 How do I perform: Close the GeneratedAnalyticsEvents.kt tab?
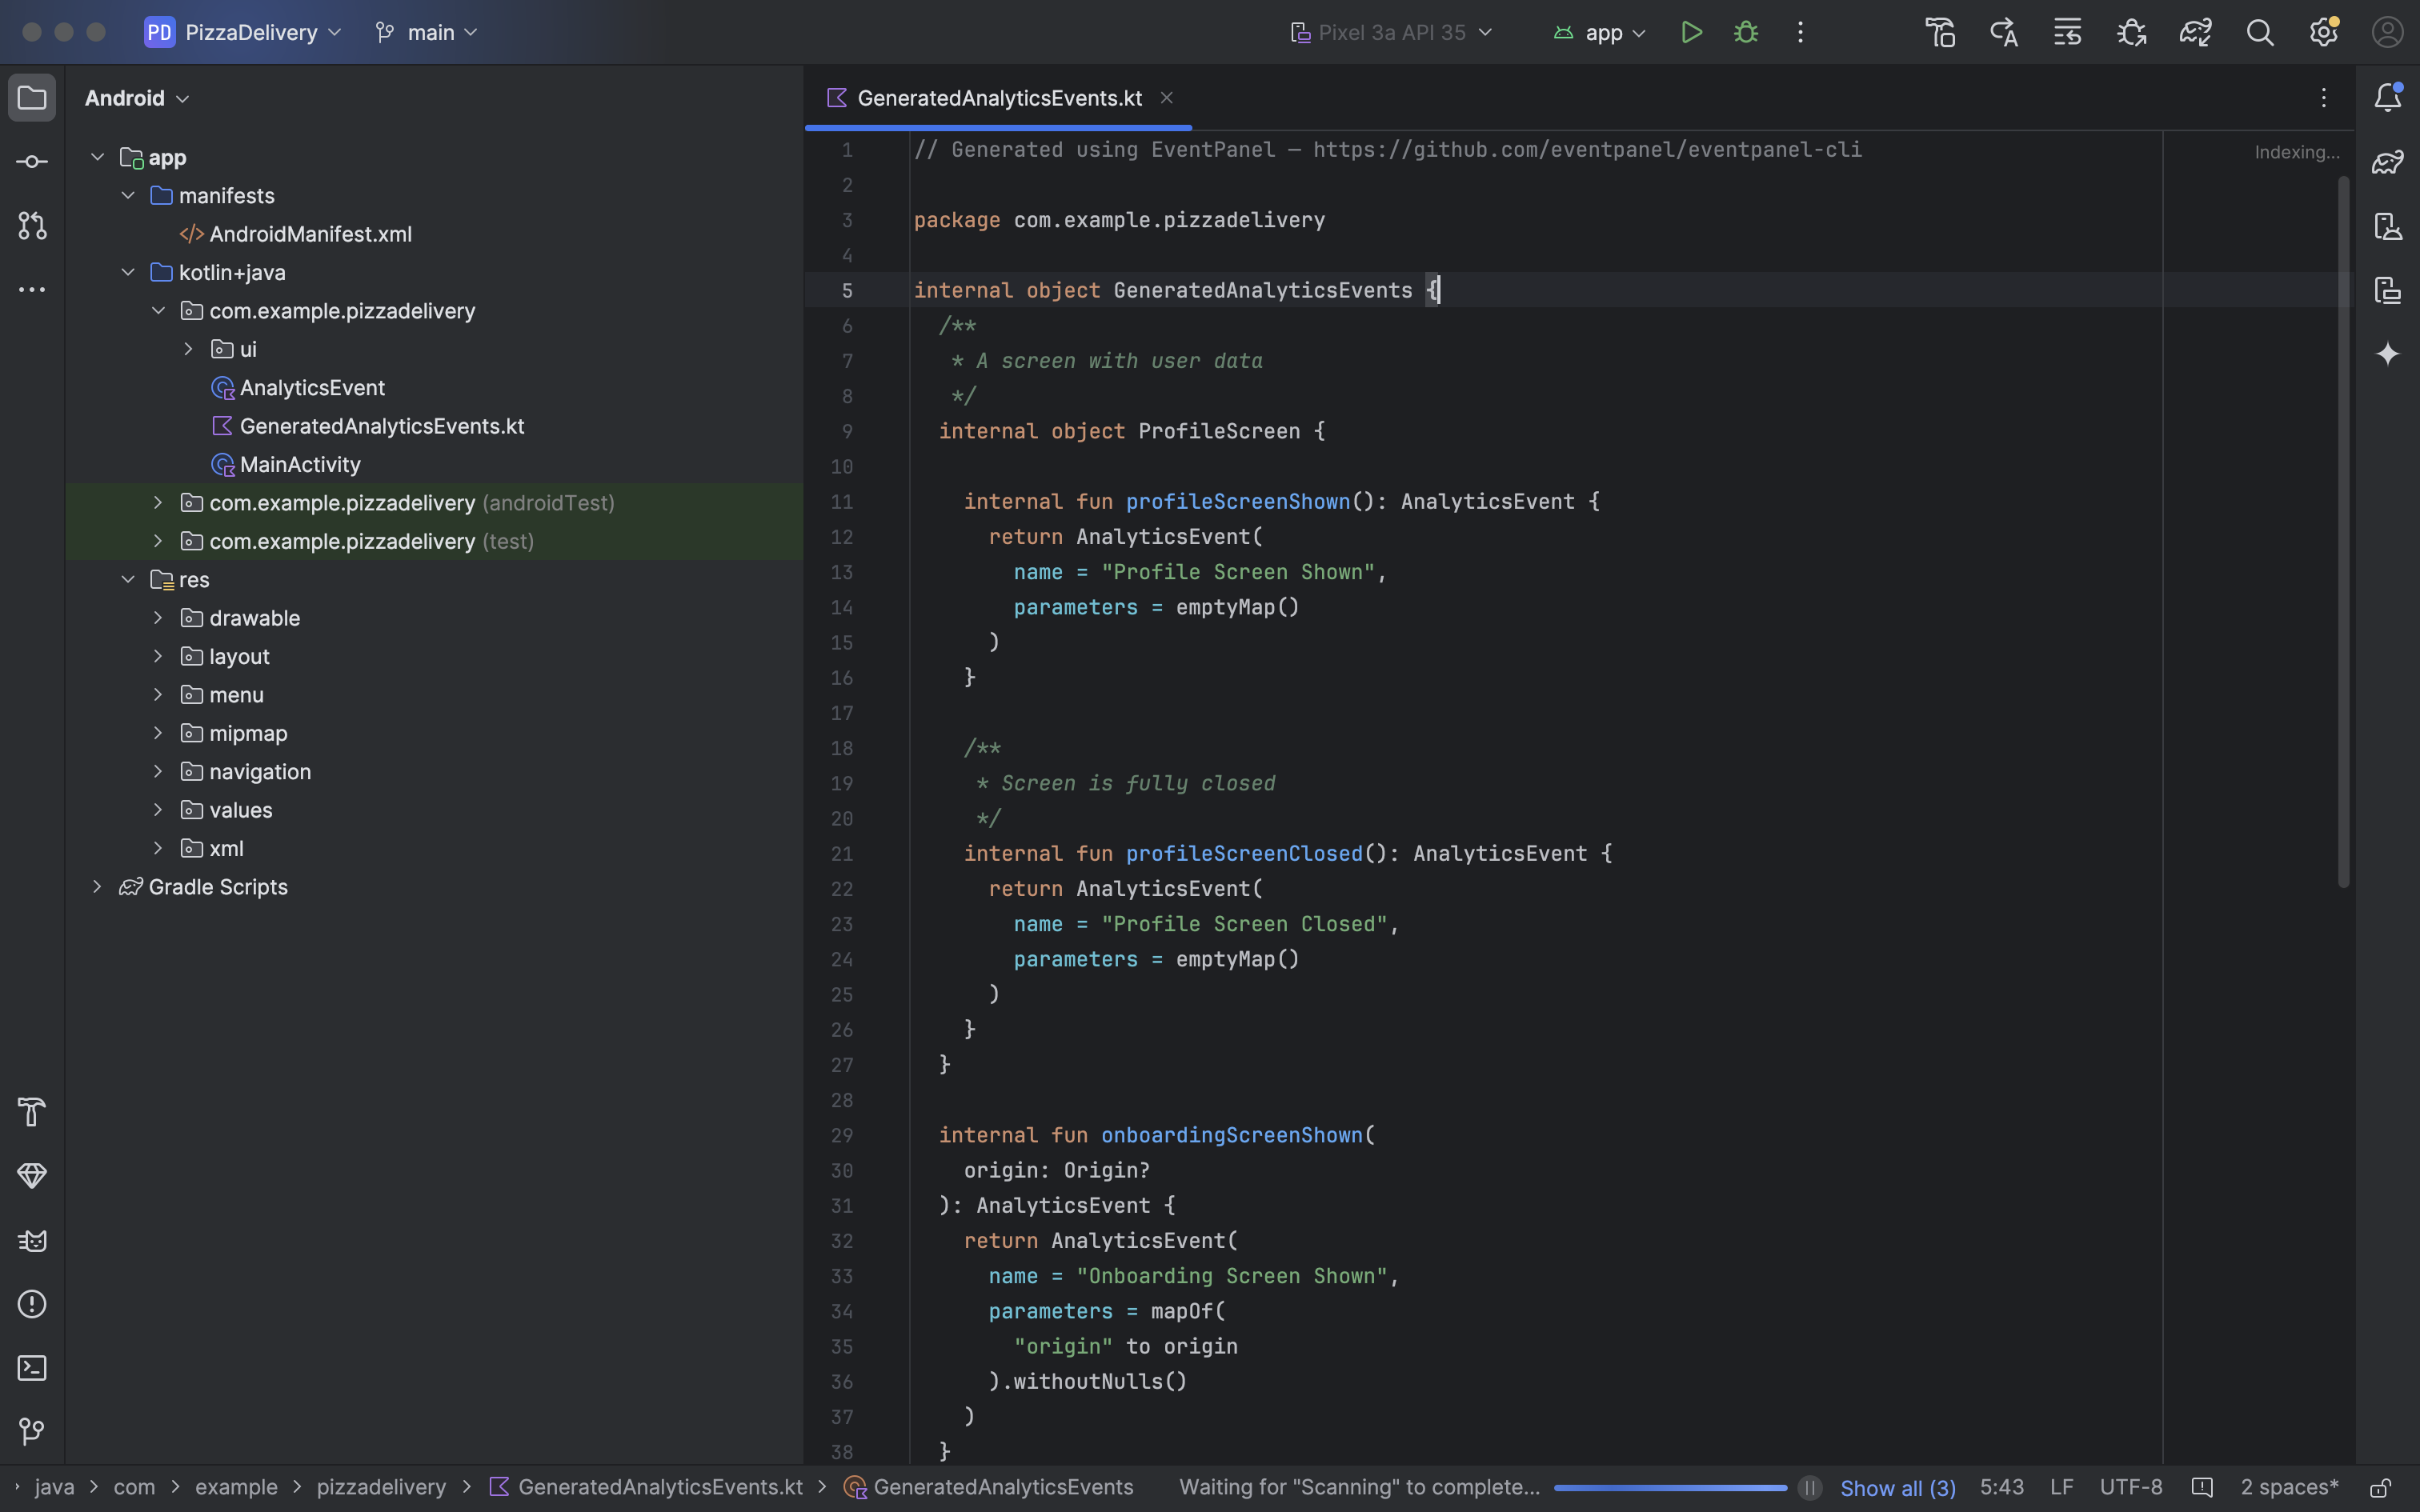point(1166,98)
